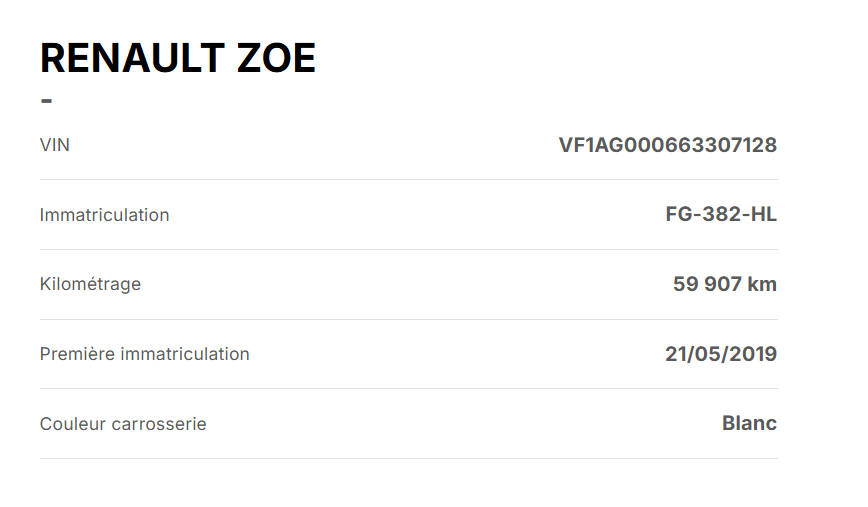Screen dimensions: 868x507
Task: Click the Kilométrage field label
Action: (90, 284)
